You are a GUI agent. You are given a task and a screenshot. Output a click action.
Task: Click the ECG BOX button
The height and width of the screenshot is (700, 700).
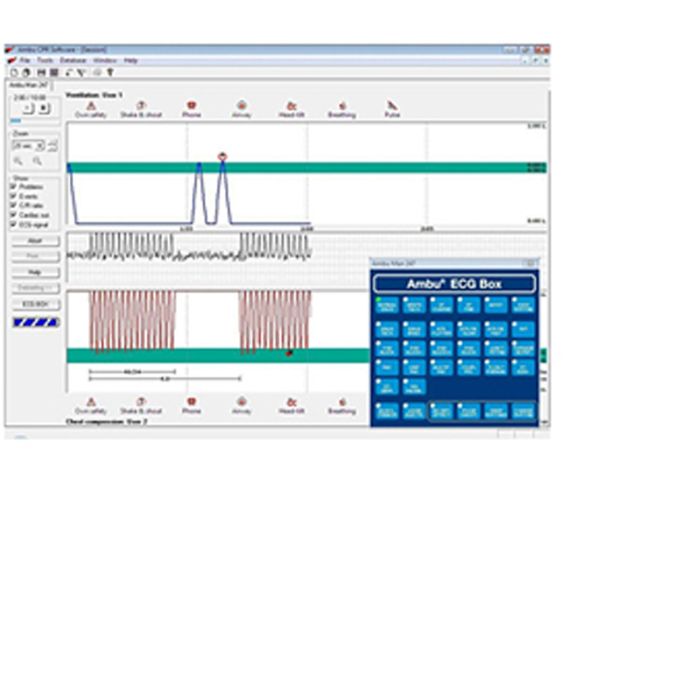click(x=35, y=304)
